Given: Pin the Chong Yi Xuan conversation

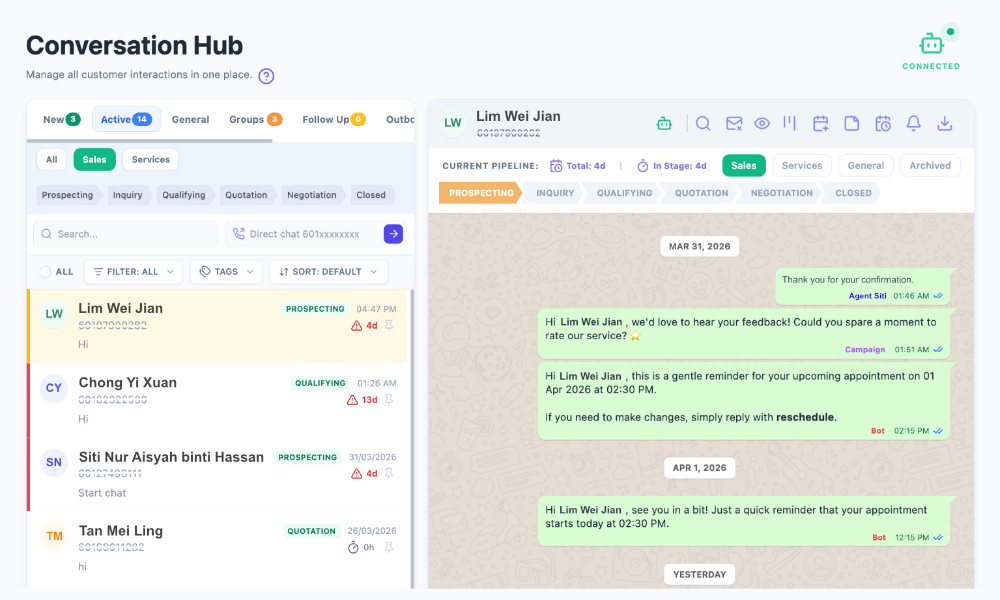Looking at the screenshot, I should [x=389, y=400].
